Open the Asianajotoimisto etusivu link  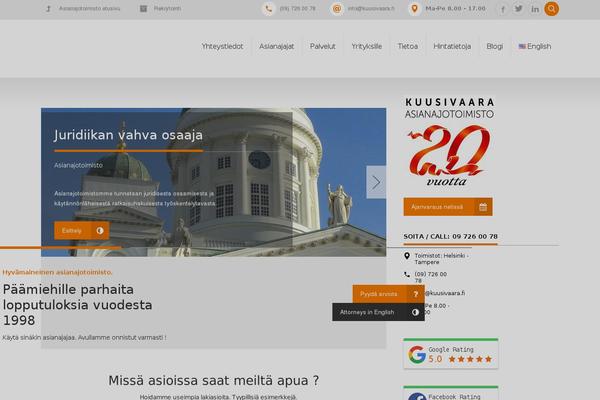coord(90,8)
